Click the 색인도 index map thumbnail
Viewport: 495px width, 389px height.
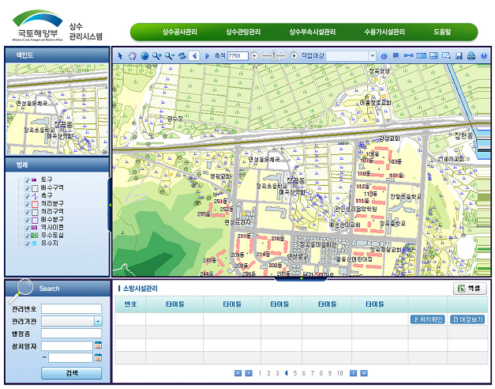[x=57, y=109]
